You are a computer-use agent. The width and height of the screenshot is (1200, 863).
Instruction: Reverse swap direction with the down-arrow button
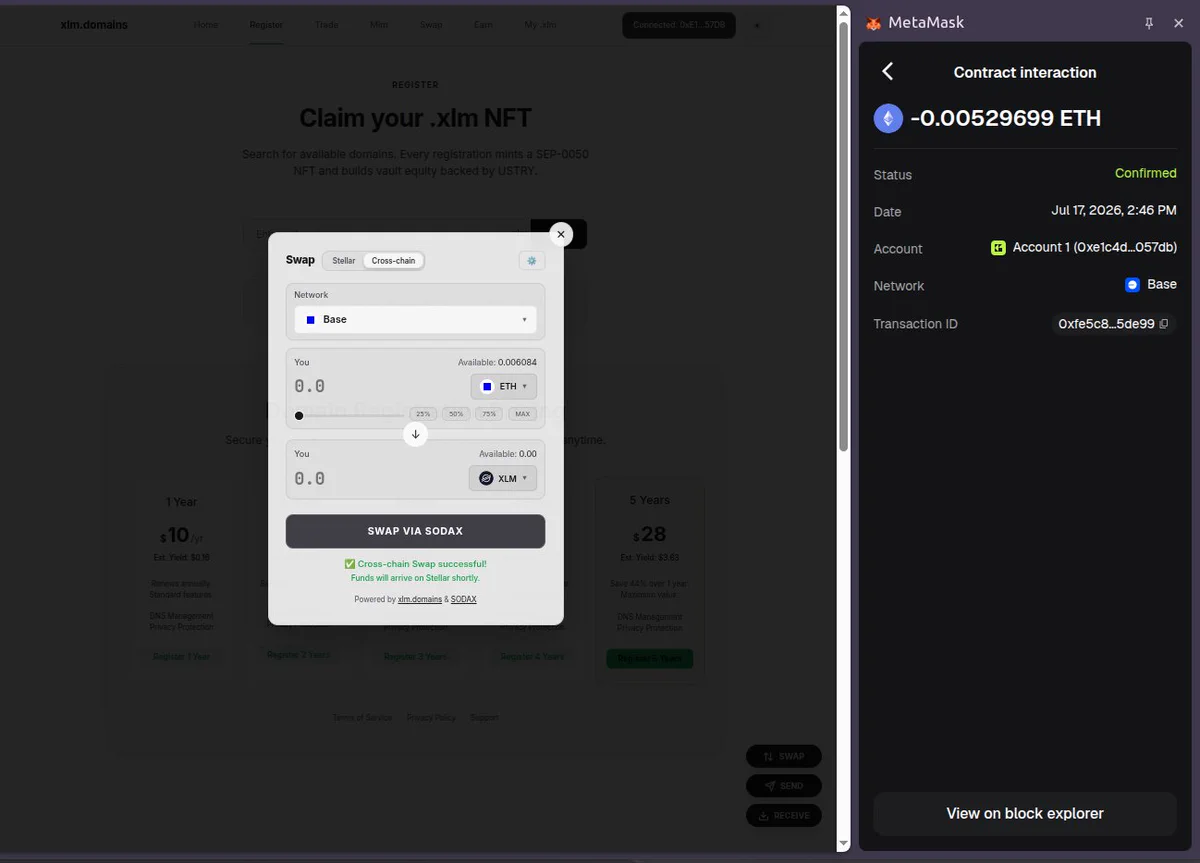tap(416, 434)
